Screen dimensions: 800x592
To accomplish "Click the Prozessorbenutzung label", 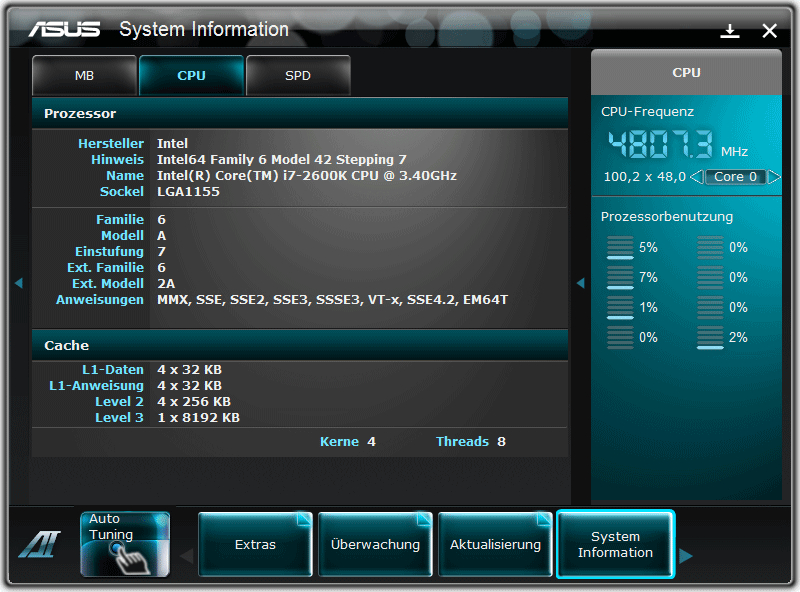I will [666, 216].
